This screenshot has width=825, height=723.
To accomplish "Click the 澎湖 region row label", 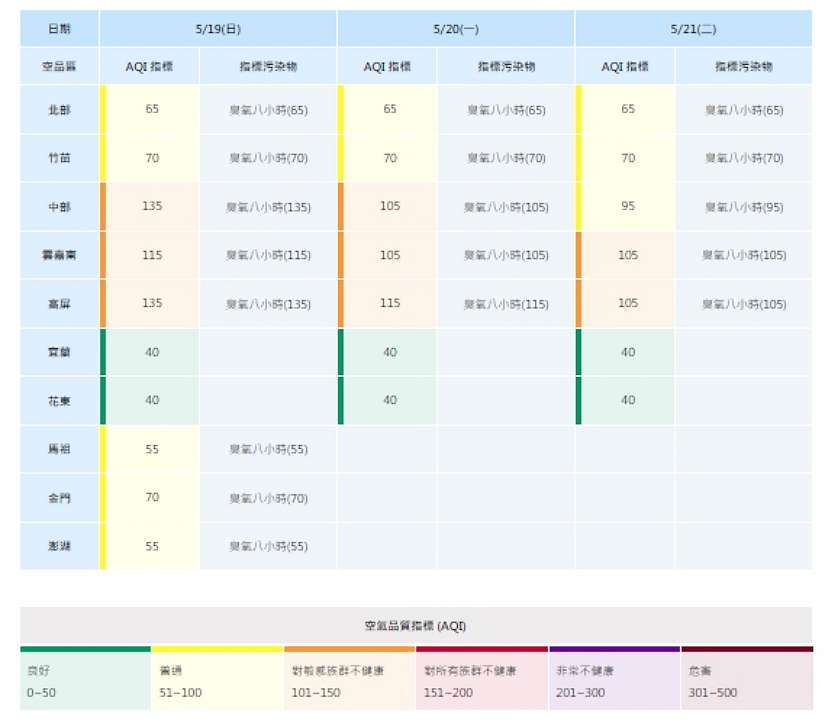I will point(59,547).
